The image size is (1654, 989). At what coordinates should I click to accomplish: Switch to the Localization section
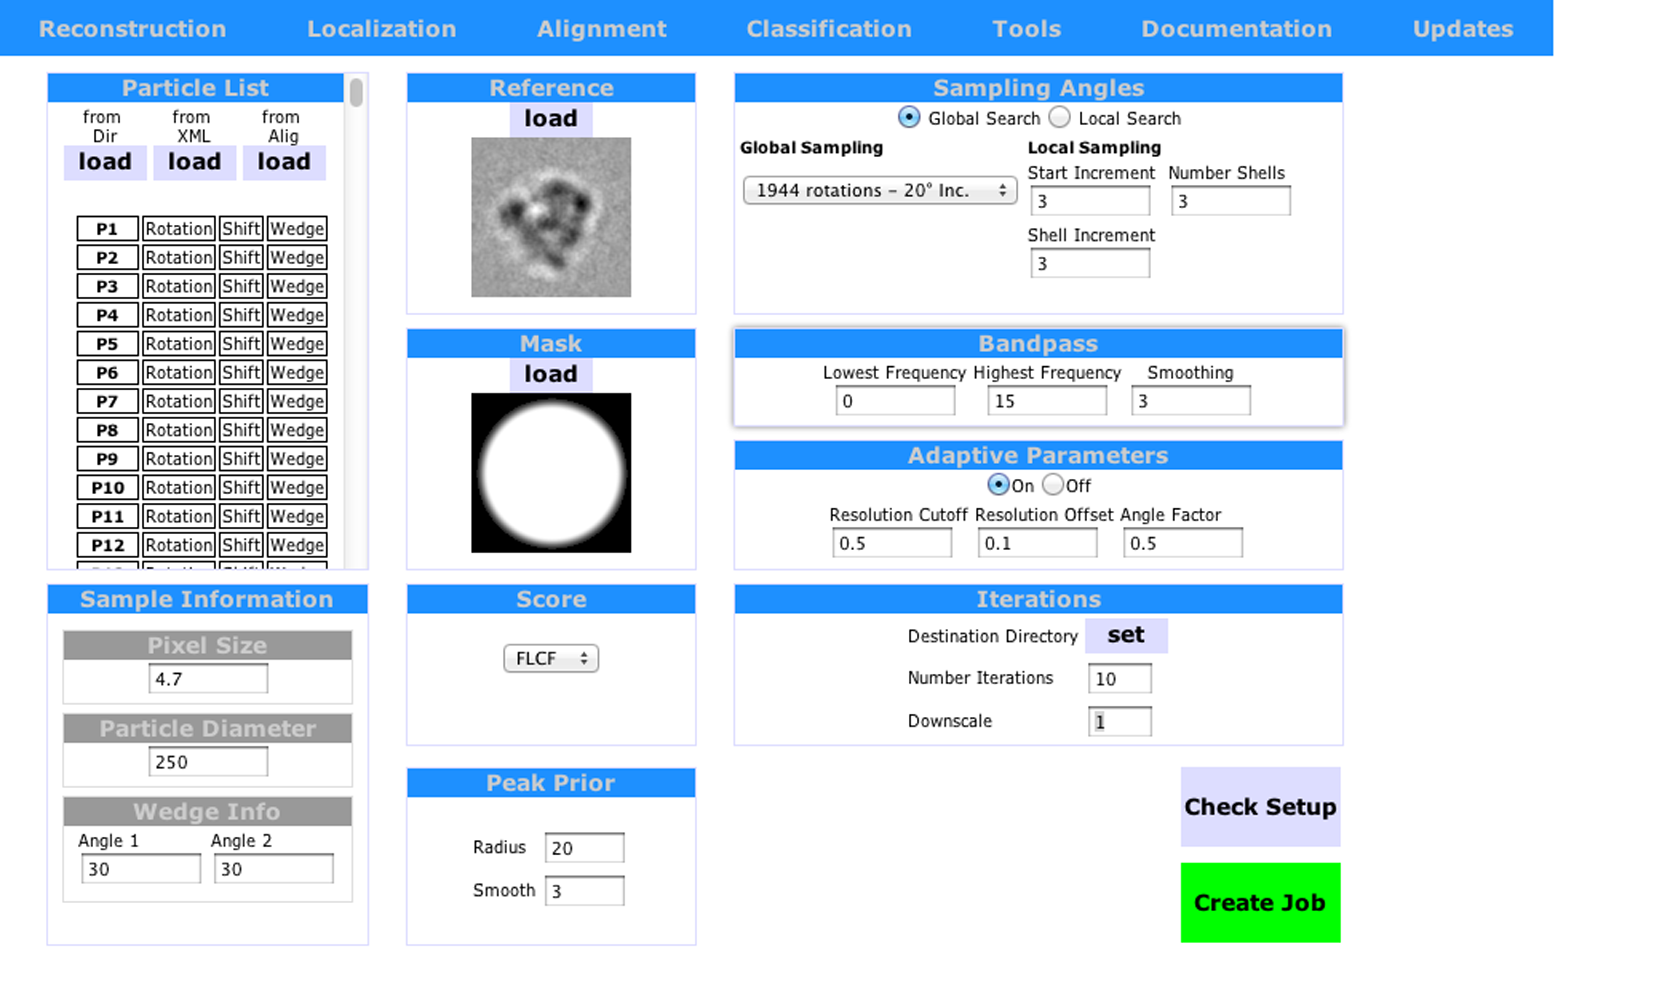382,28
